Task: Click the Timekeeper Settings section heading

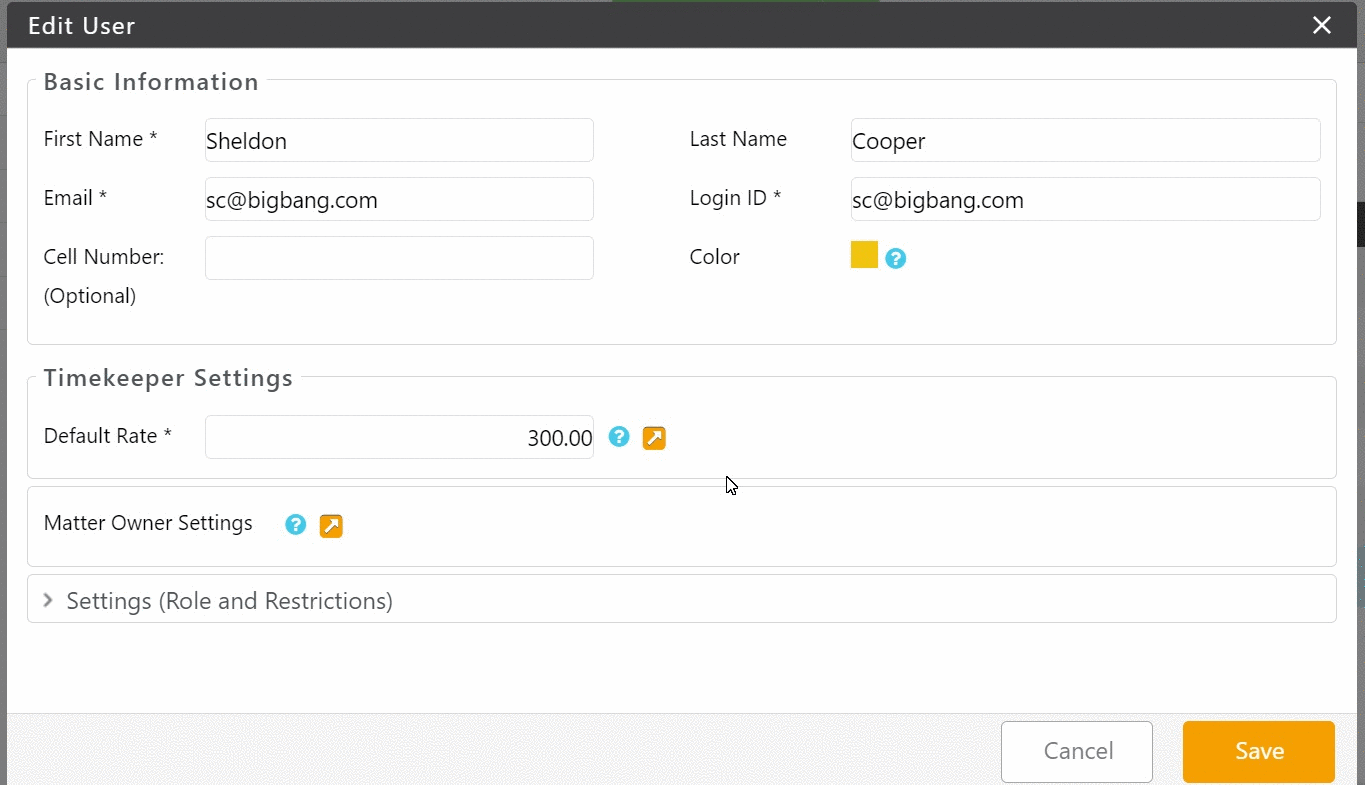Action: click(x=168, y=378)
